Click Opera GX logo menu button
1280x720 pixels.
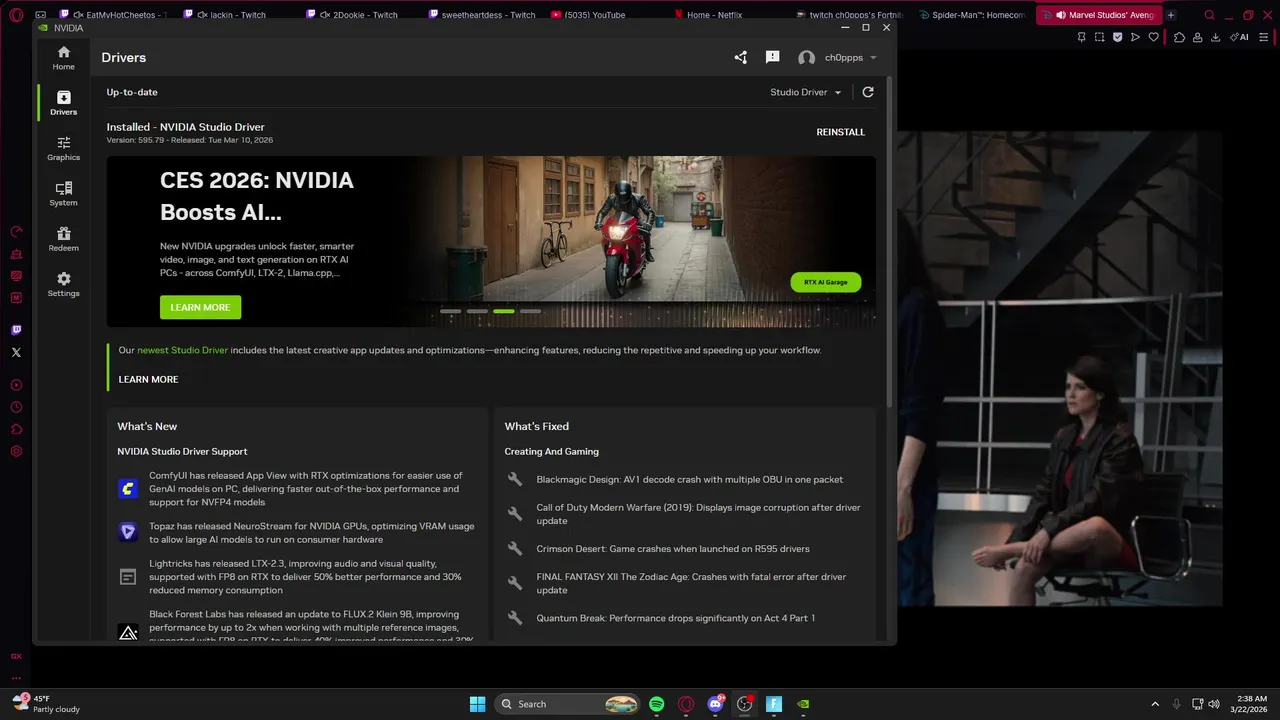coord(16,15)
